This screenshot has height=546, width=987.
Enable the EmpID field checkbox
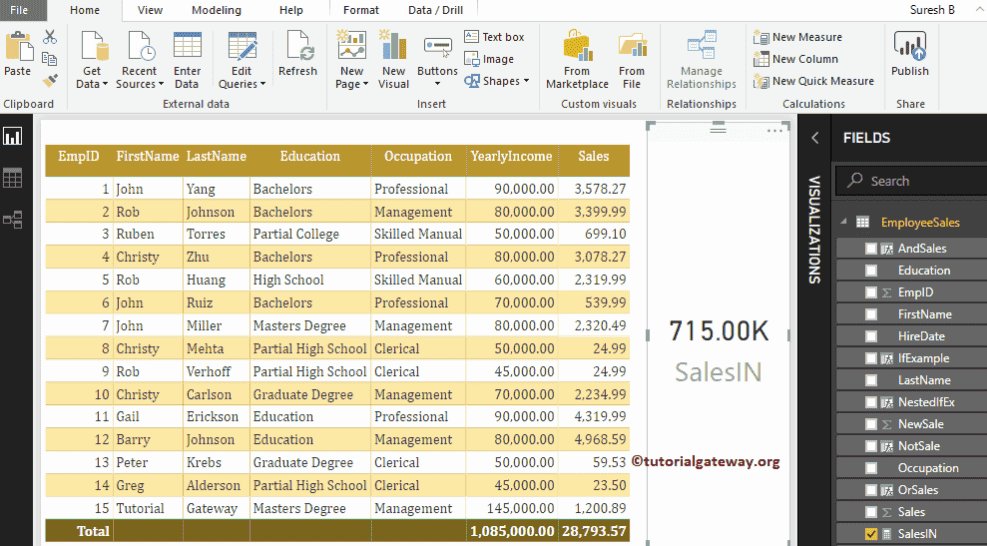point(871,293)
